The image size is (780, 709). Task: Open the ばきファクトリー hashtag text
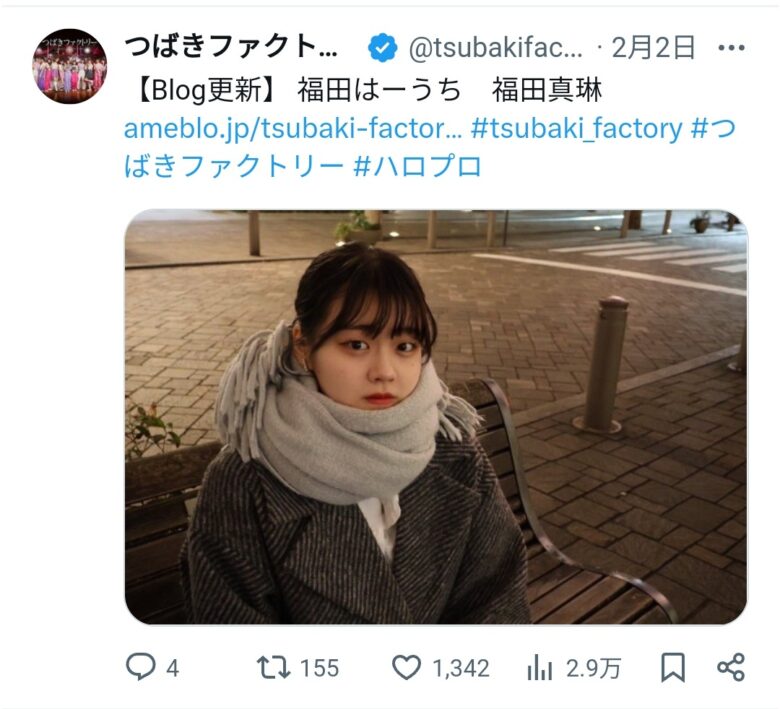coord(234,166)
